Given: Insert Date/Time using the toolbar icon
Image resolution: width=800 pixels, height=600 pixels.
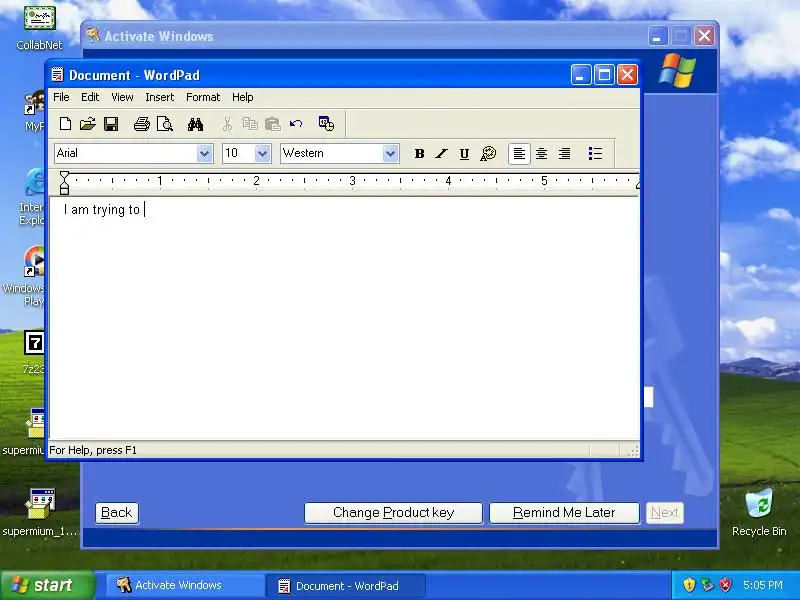Looking at the screenshot, I should 326,124.
